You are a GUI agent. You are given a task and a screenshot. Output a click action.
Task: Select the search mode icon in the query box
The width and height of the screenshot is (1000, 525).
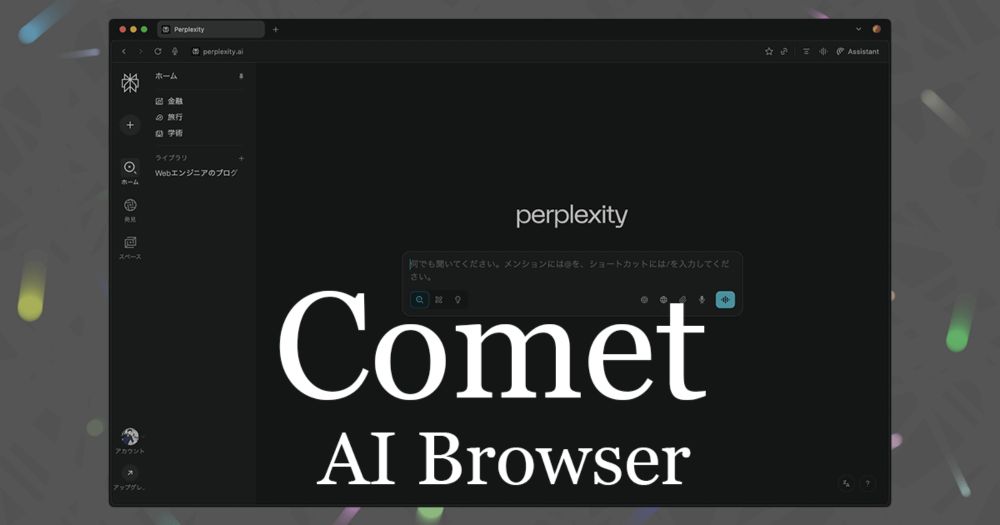click(x=419, y=300)
